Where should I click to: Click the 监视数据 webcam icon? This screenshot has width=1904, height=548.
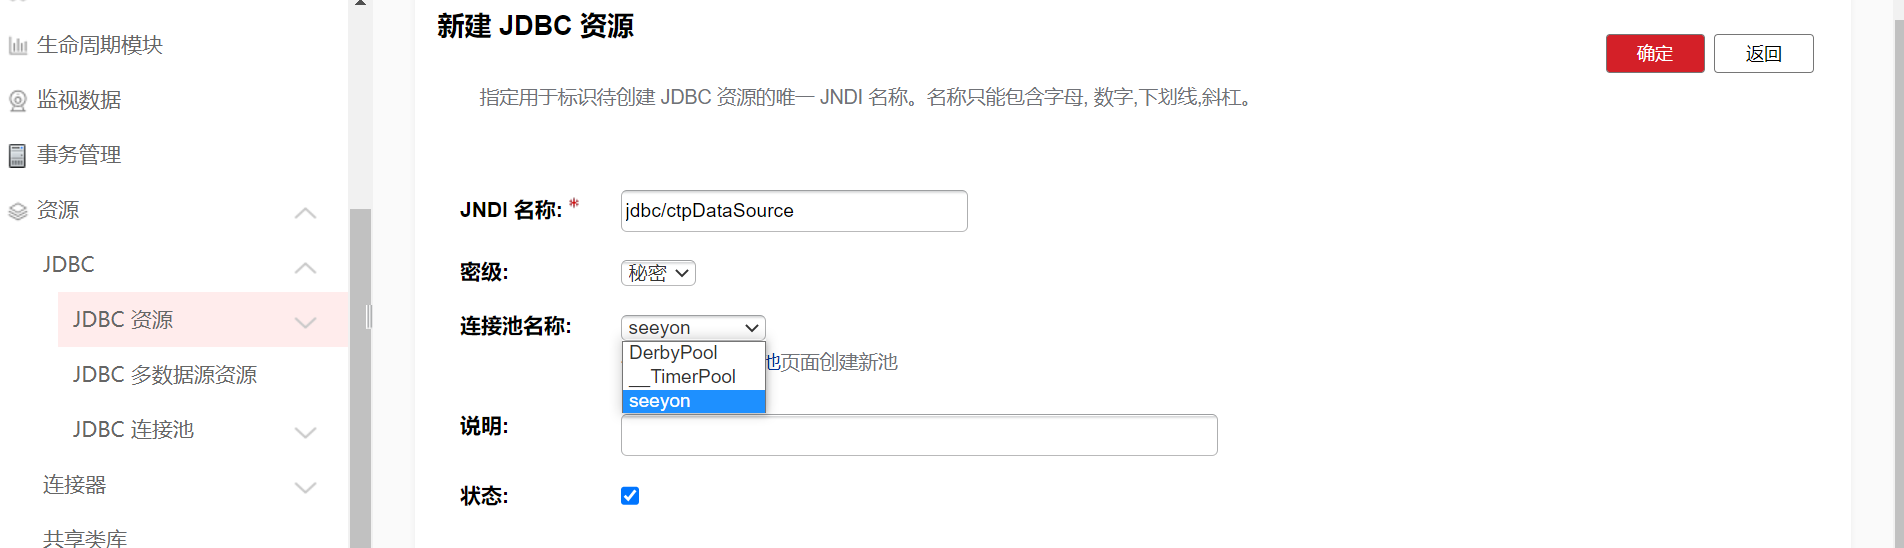(17, 101)
